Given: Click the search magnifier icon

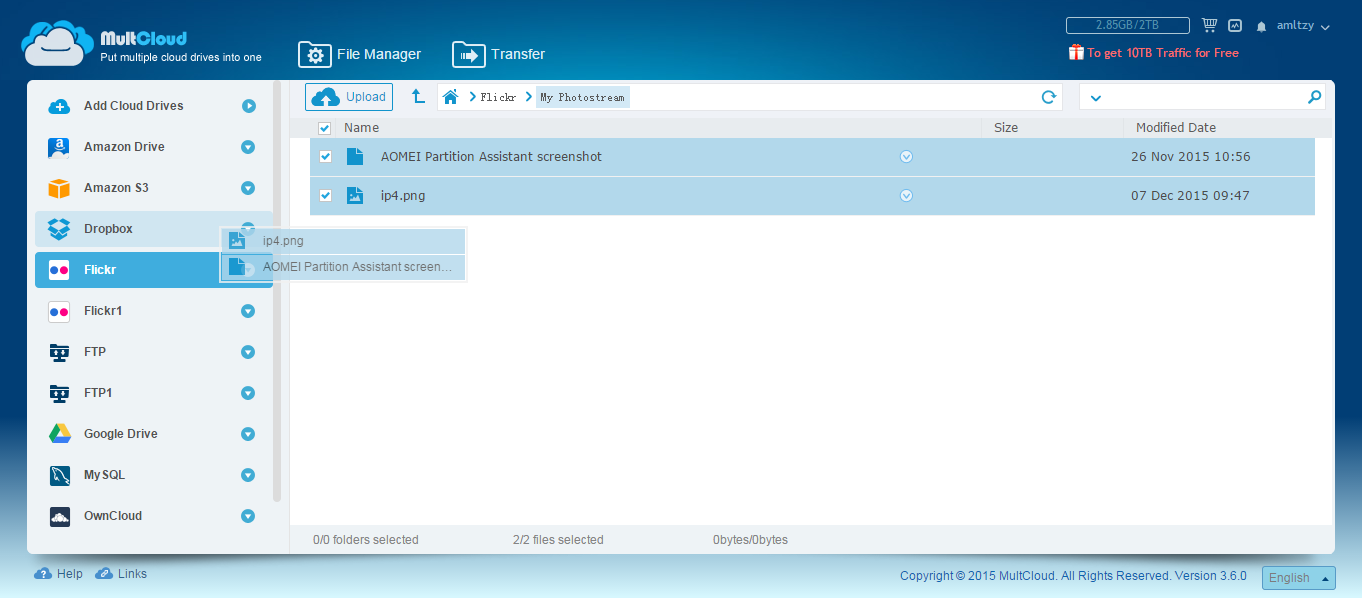Looking at the screenshot, I should (x=1314, y=97).
